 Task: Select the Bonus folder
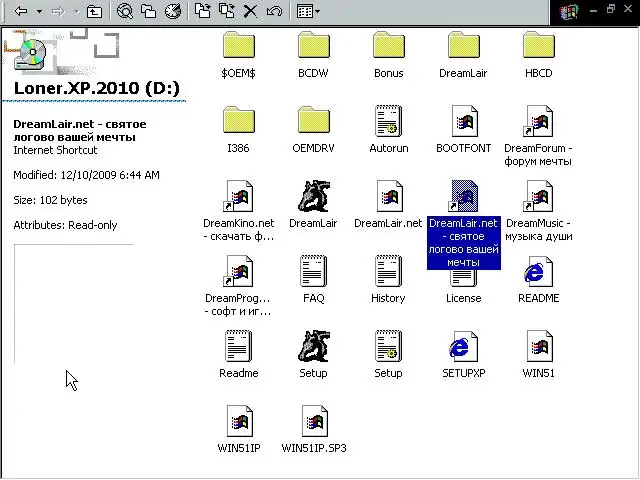pyautogui.click(x=389, y=55)
